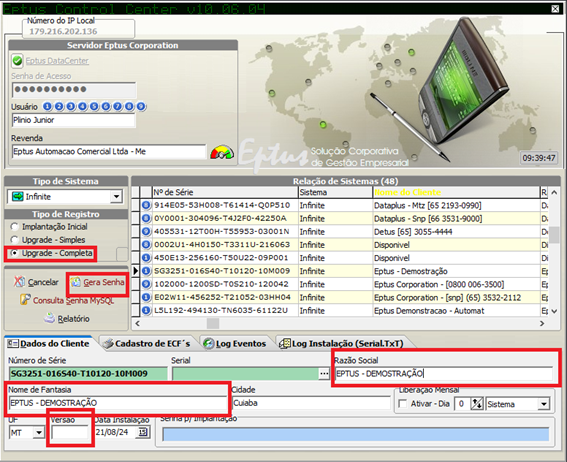Switch to Dados do Cliente tab

[49, 343]
